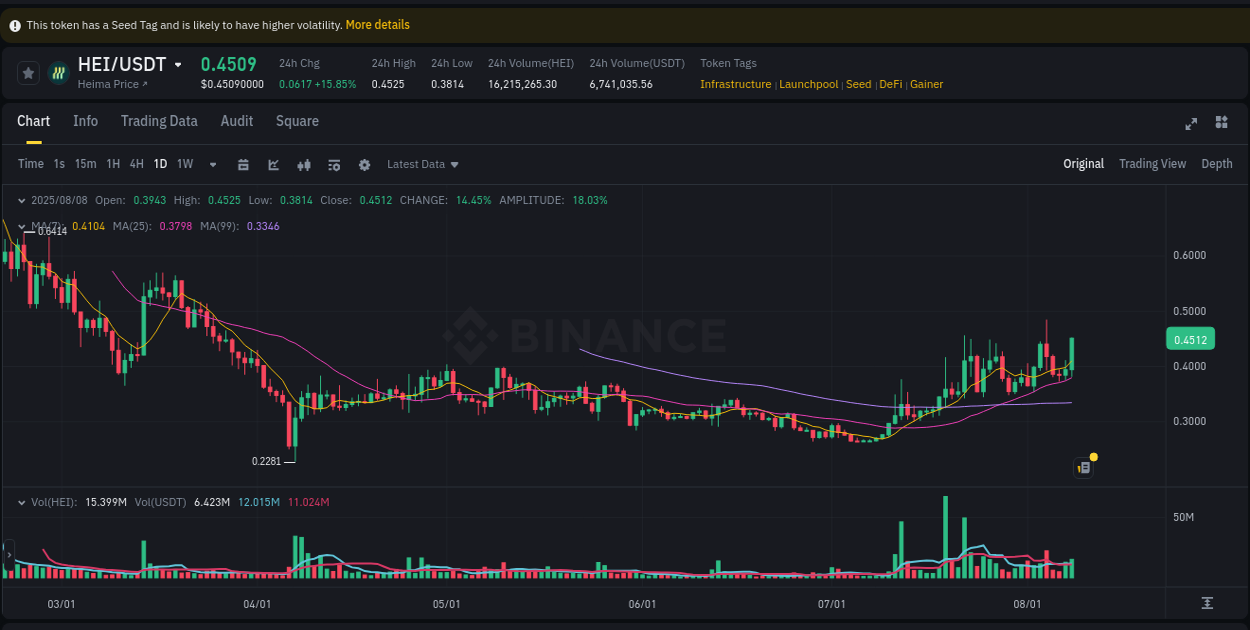Collapse the MA indicator values row
The image size is (1250, 630).
(x=21, y=226)
